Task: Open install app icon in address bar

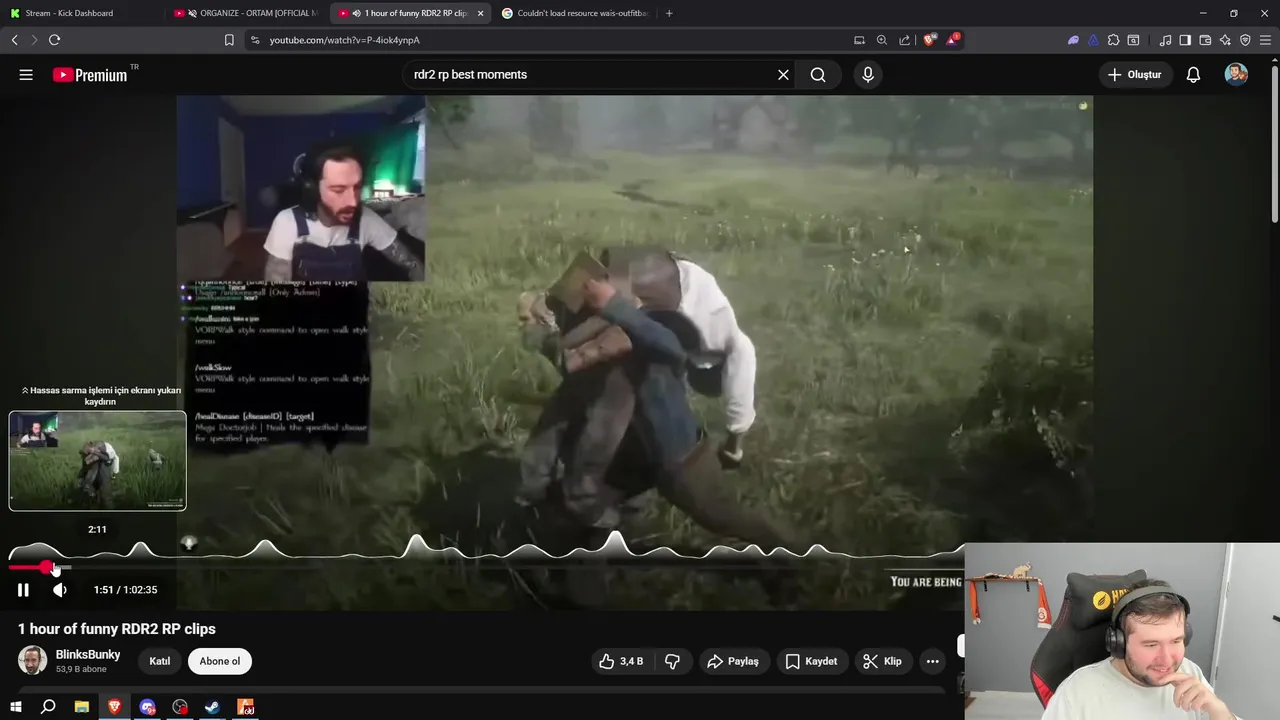Action: click(x=859, y=40)
